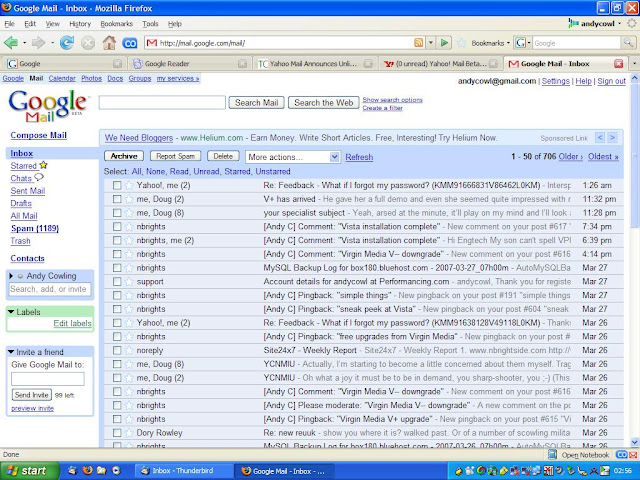Open the More actions dropdown
This screenshot has height=480, width=640.
293,157
